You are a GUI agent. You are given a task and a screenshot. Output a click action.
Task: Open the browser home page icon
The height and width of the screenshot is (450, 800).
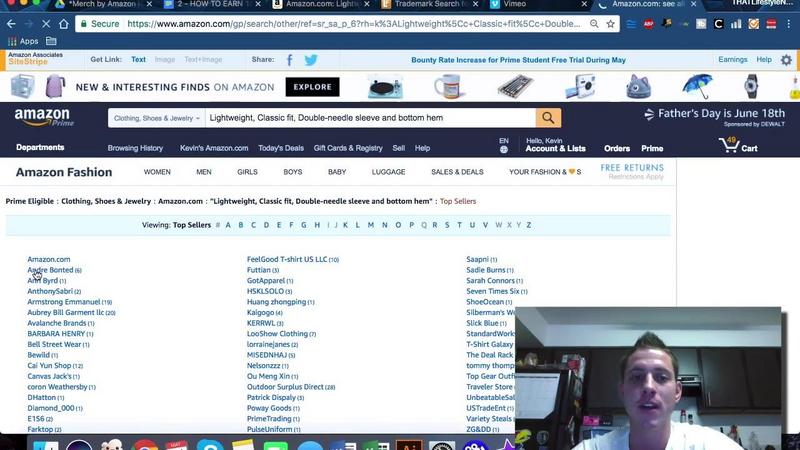pos(63,24)
